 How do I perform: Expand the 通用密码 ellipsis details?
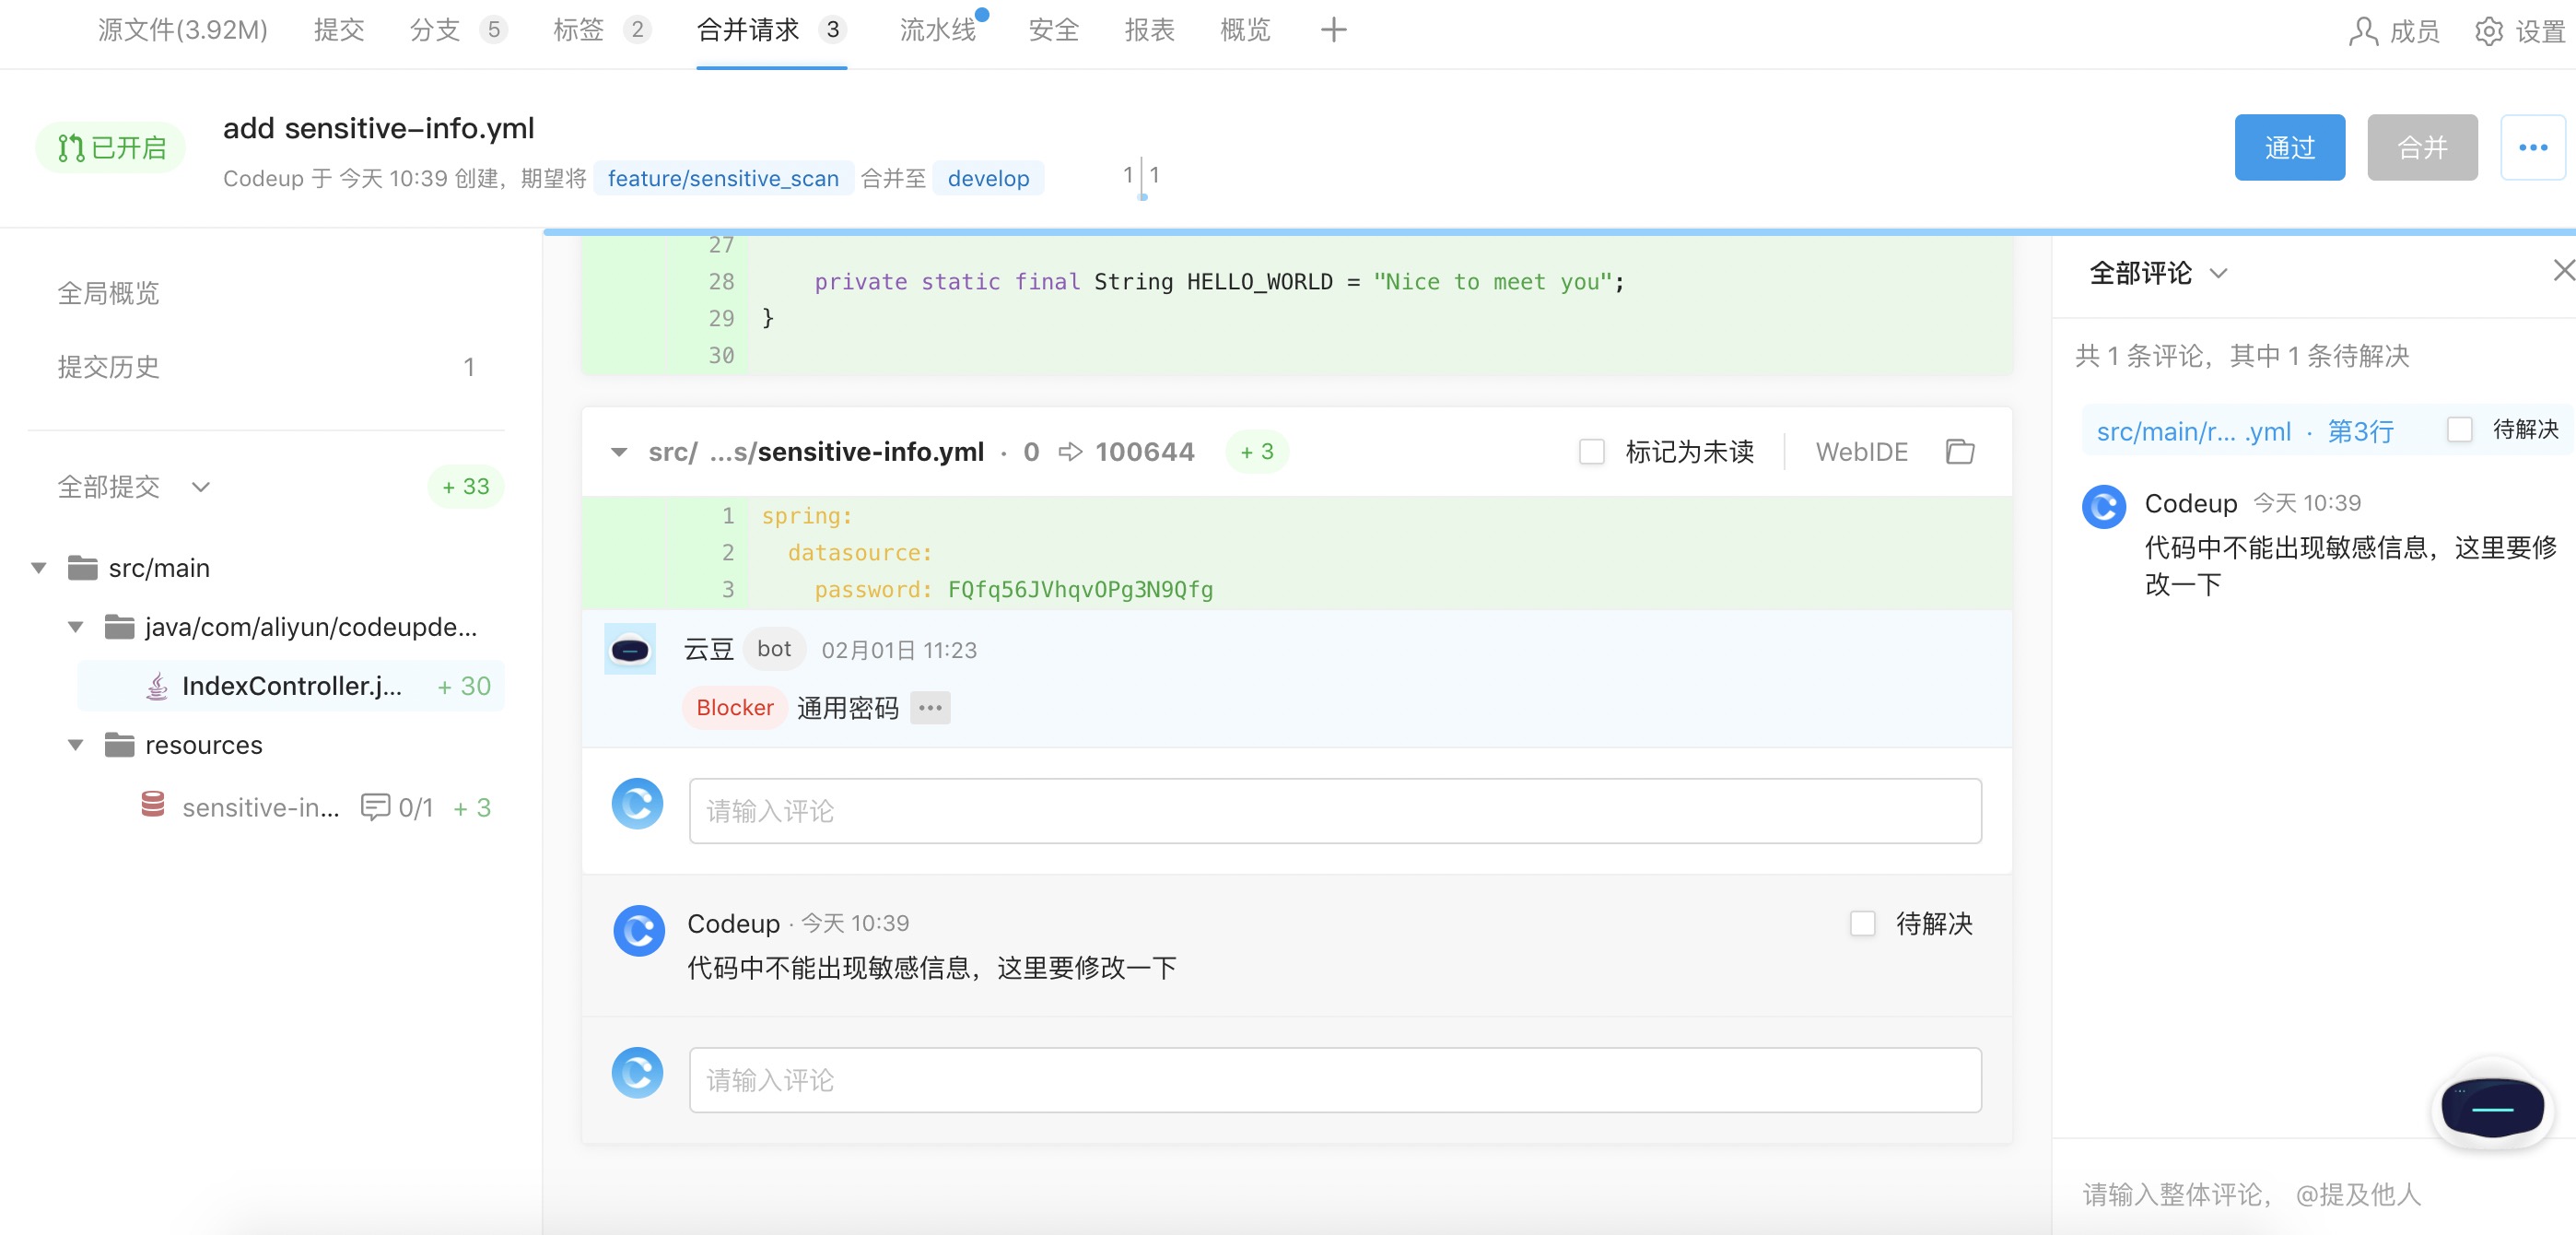(x=930, y=708)
